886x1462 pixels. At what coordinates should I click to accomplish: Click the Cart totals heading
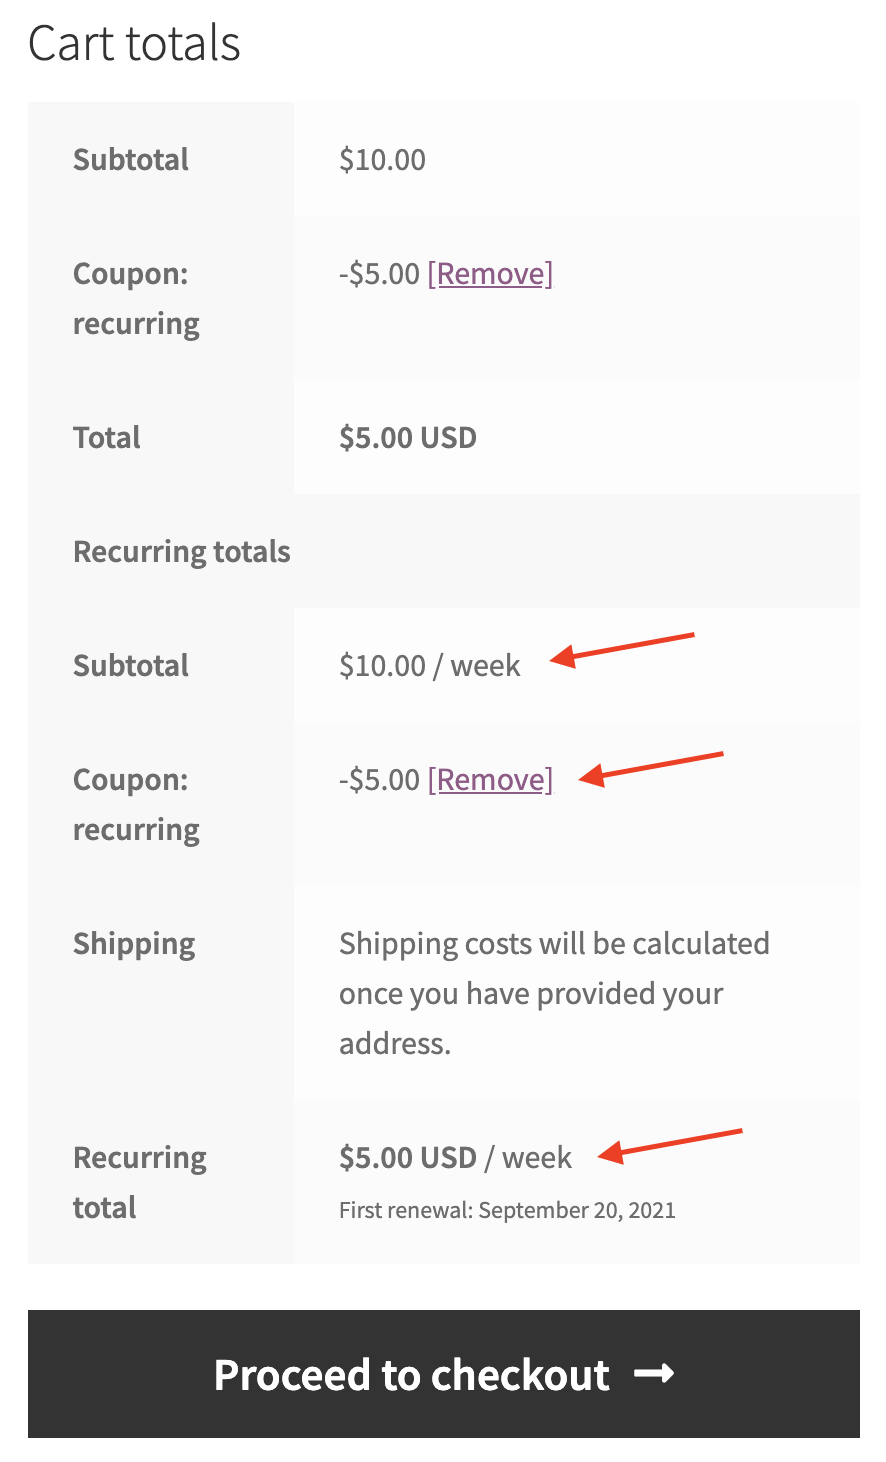134,44
